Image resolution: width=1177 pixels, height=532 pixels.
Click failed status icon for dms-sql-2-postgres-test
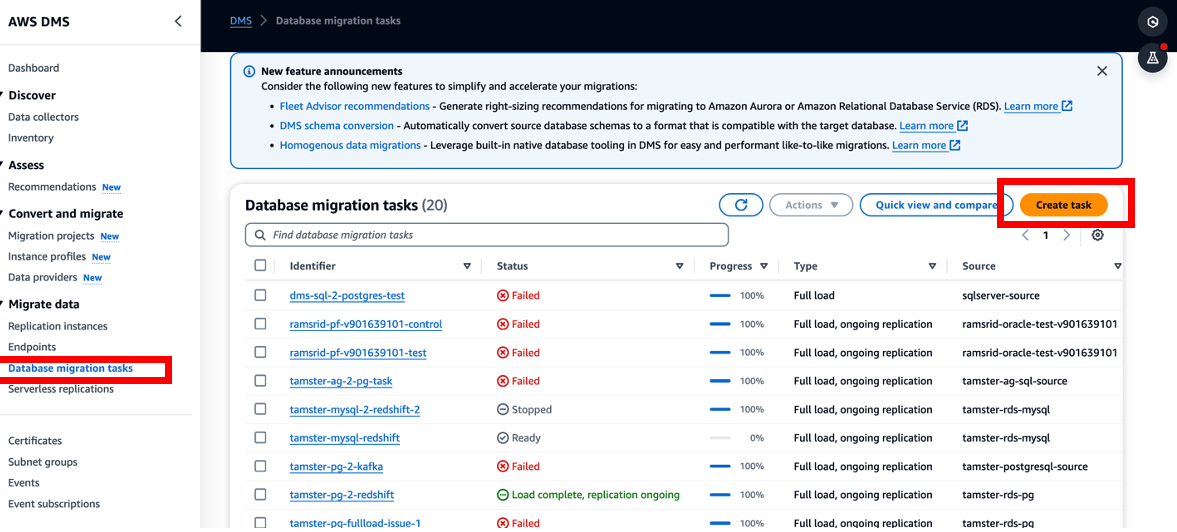[503, 296]
